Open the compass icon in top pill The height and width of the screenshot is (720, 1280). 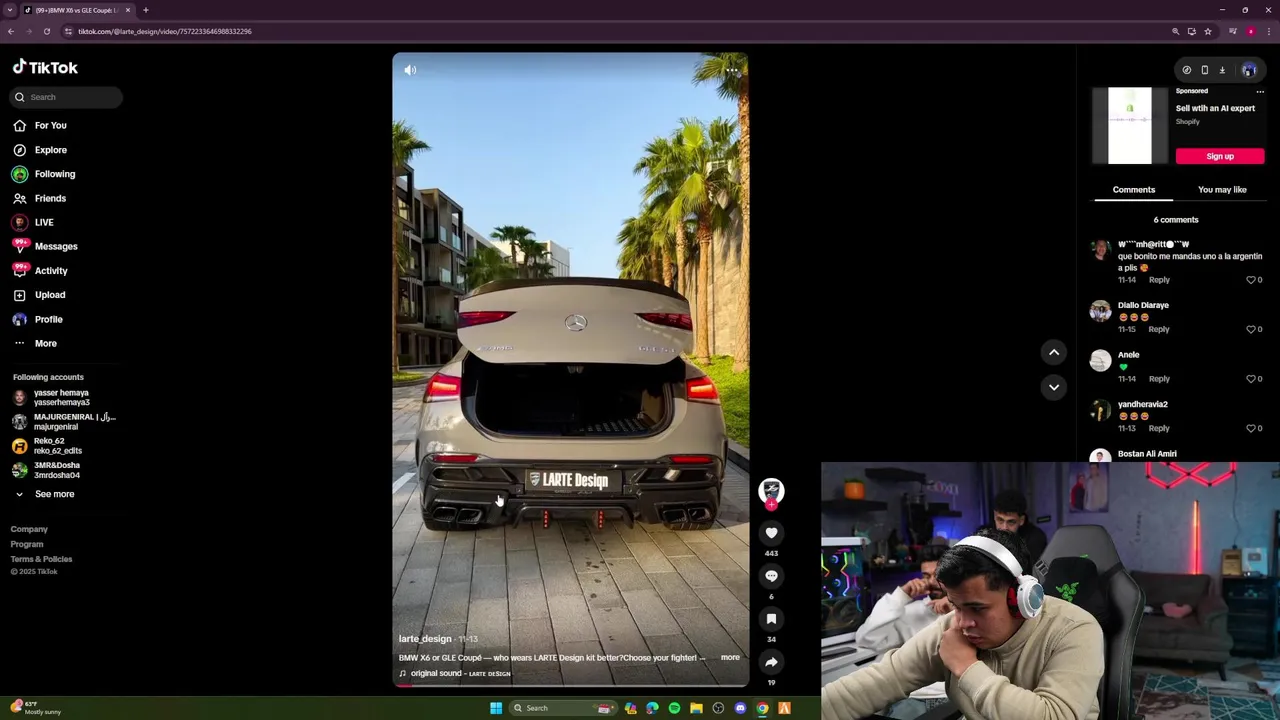point(1187,70)
